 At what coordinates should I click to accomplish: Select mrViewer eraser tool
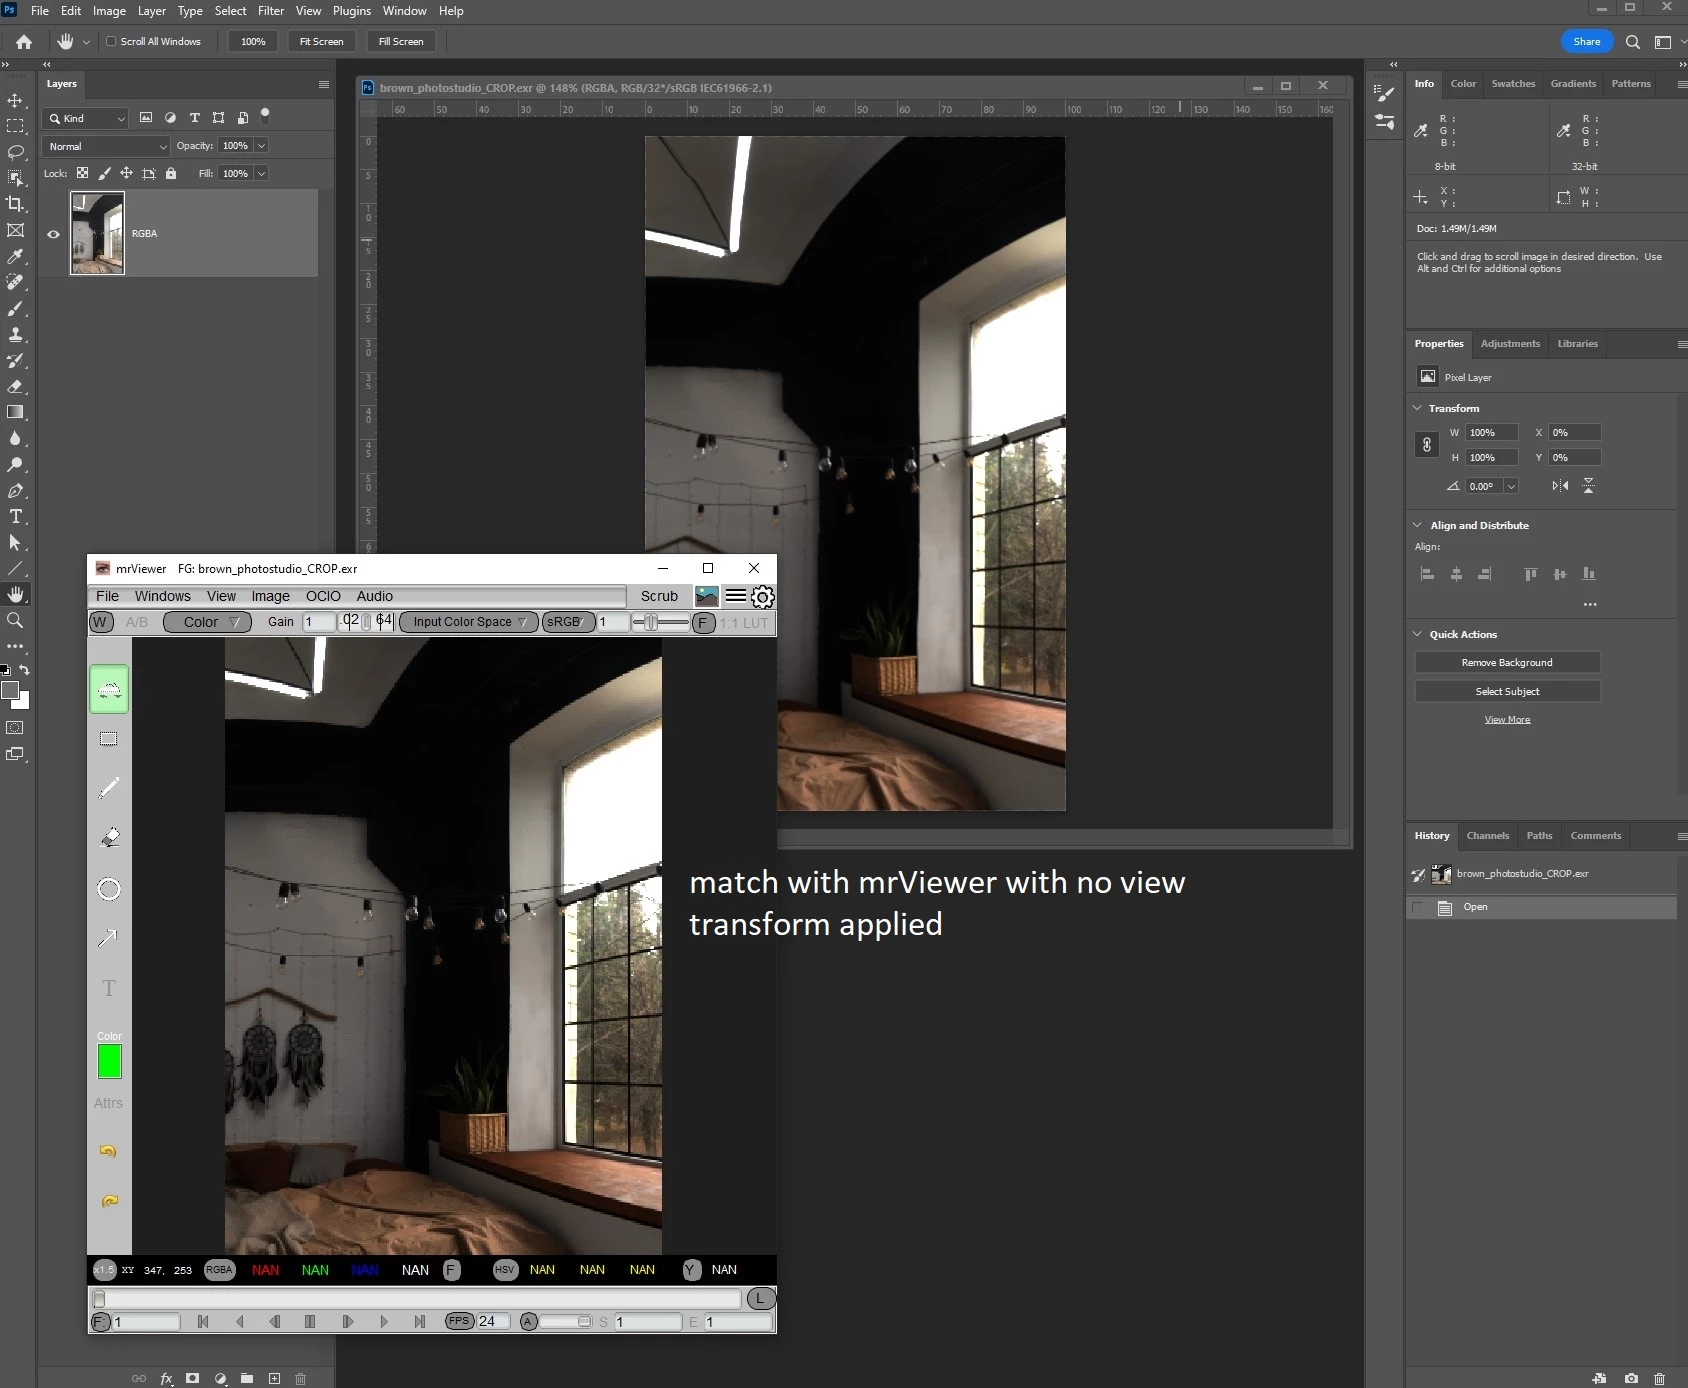(110, 837)
